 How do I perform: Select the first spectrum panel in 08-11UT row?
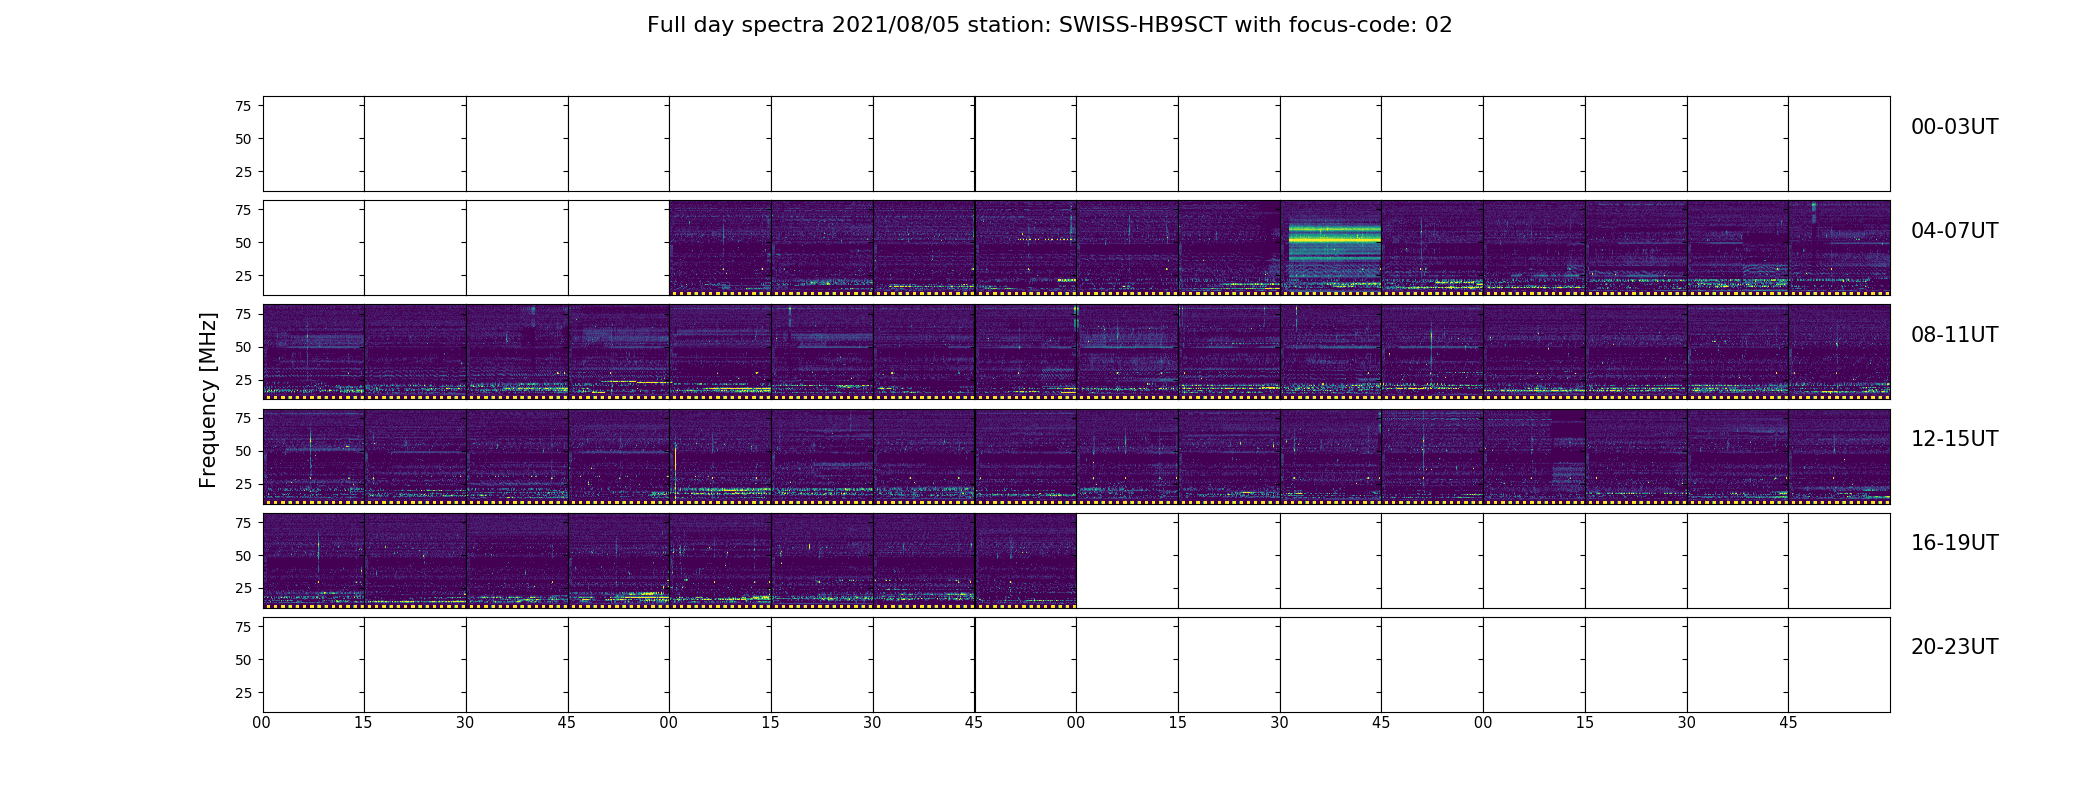click(313, 351)
